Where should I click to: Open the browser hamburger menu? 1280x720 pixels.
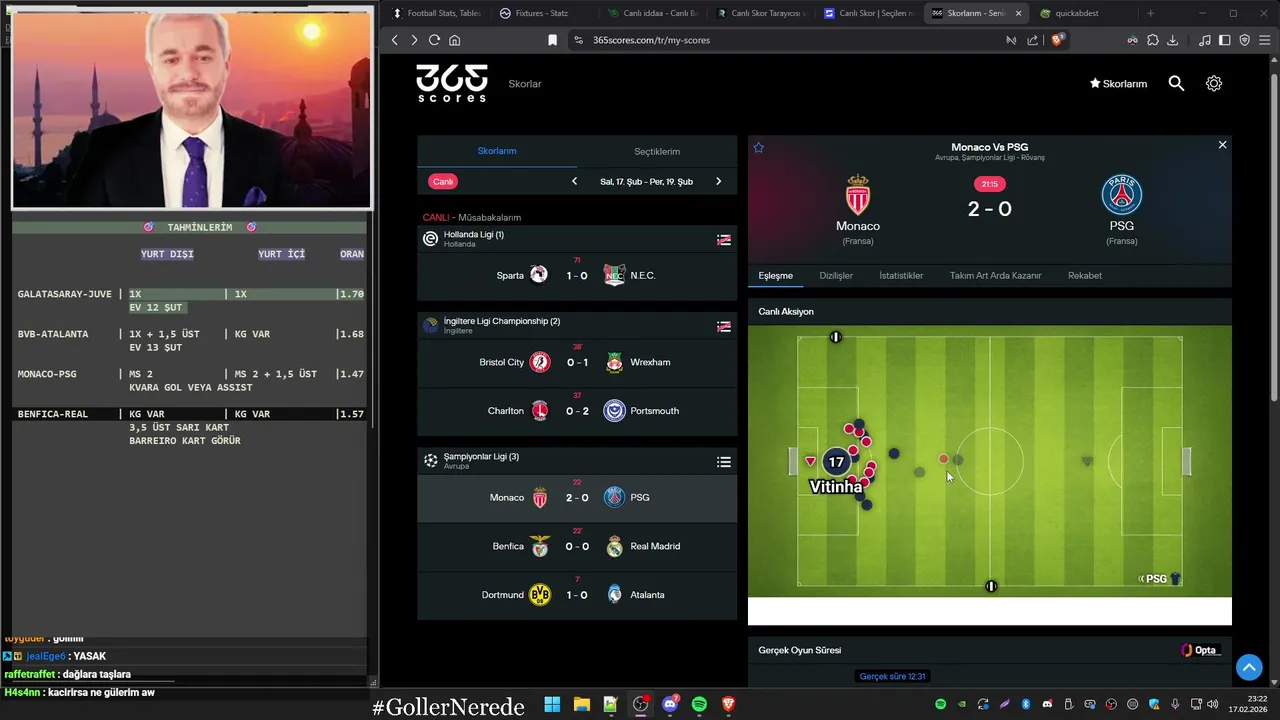tap(1264, 40)
